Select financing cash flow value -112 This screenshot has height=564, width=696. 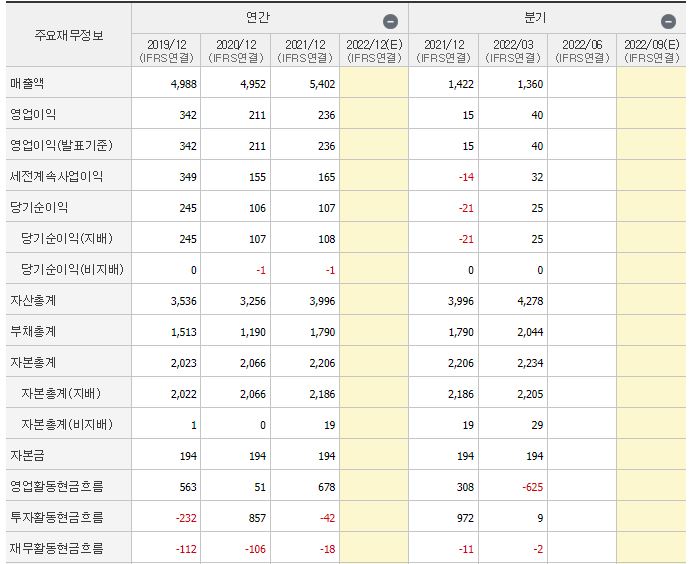186,549
